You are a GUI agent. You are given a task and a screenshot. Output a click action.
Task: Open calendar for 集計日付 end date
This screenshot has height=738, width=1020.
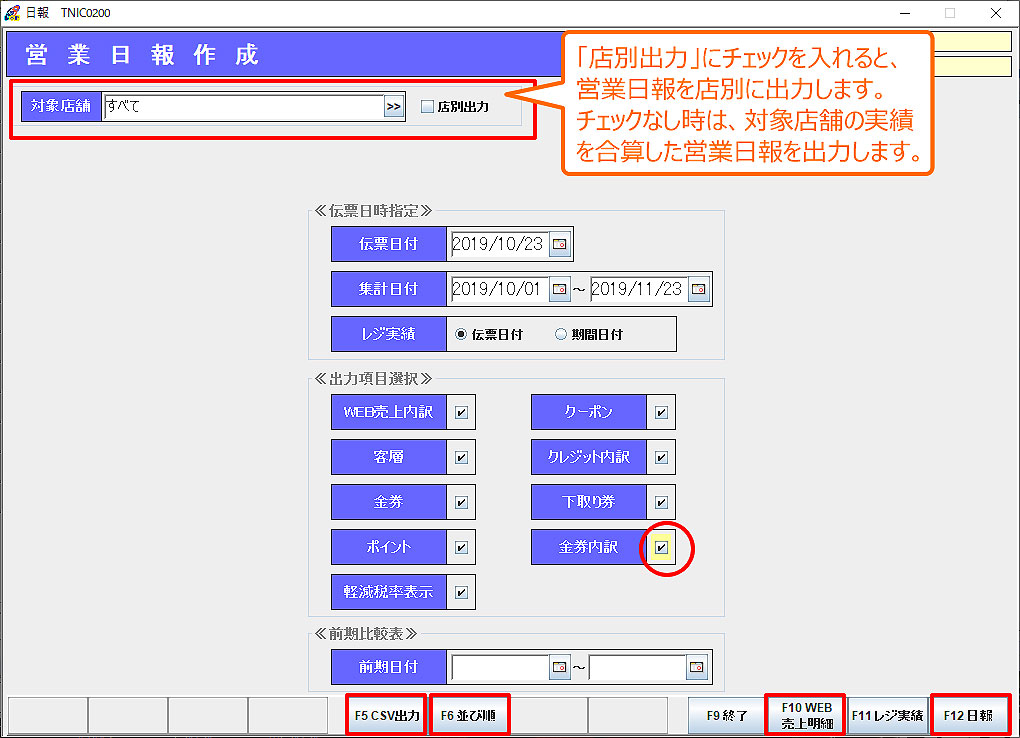click(698, 289)
